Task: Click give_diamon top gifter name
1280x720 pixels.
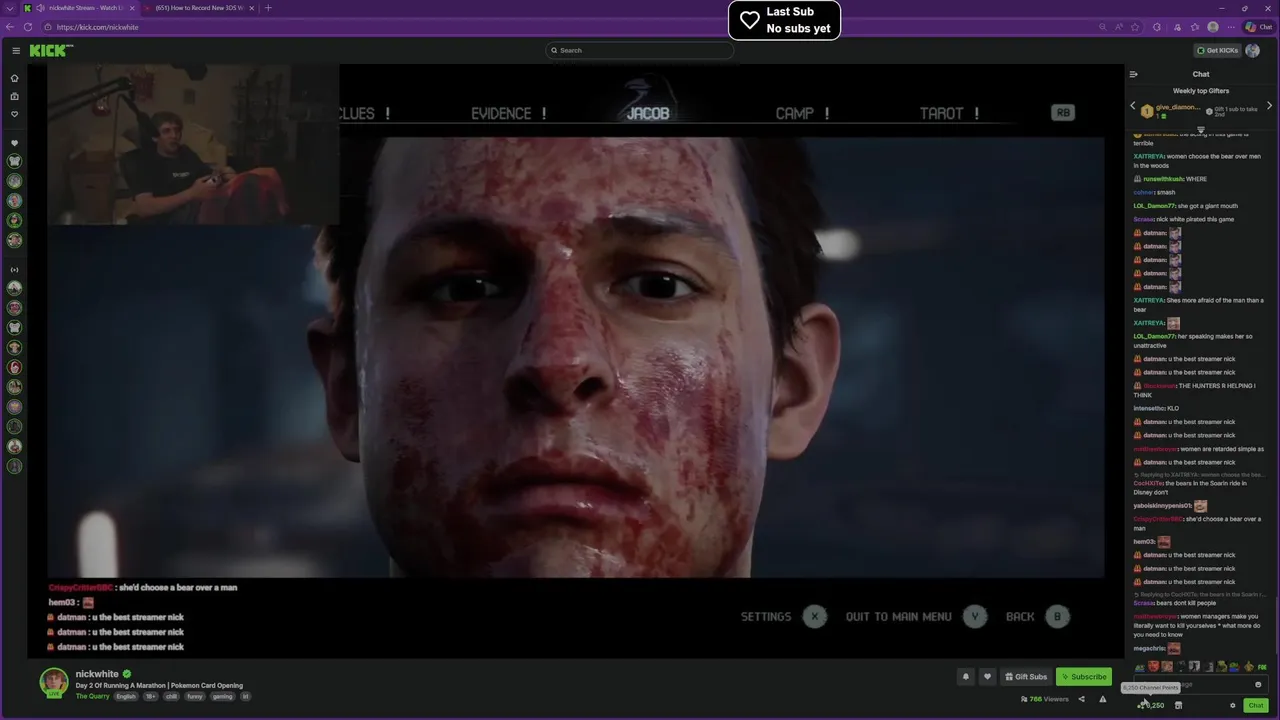Action: pyautogui.click(x=1178, y=107)
